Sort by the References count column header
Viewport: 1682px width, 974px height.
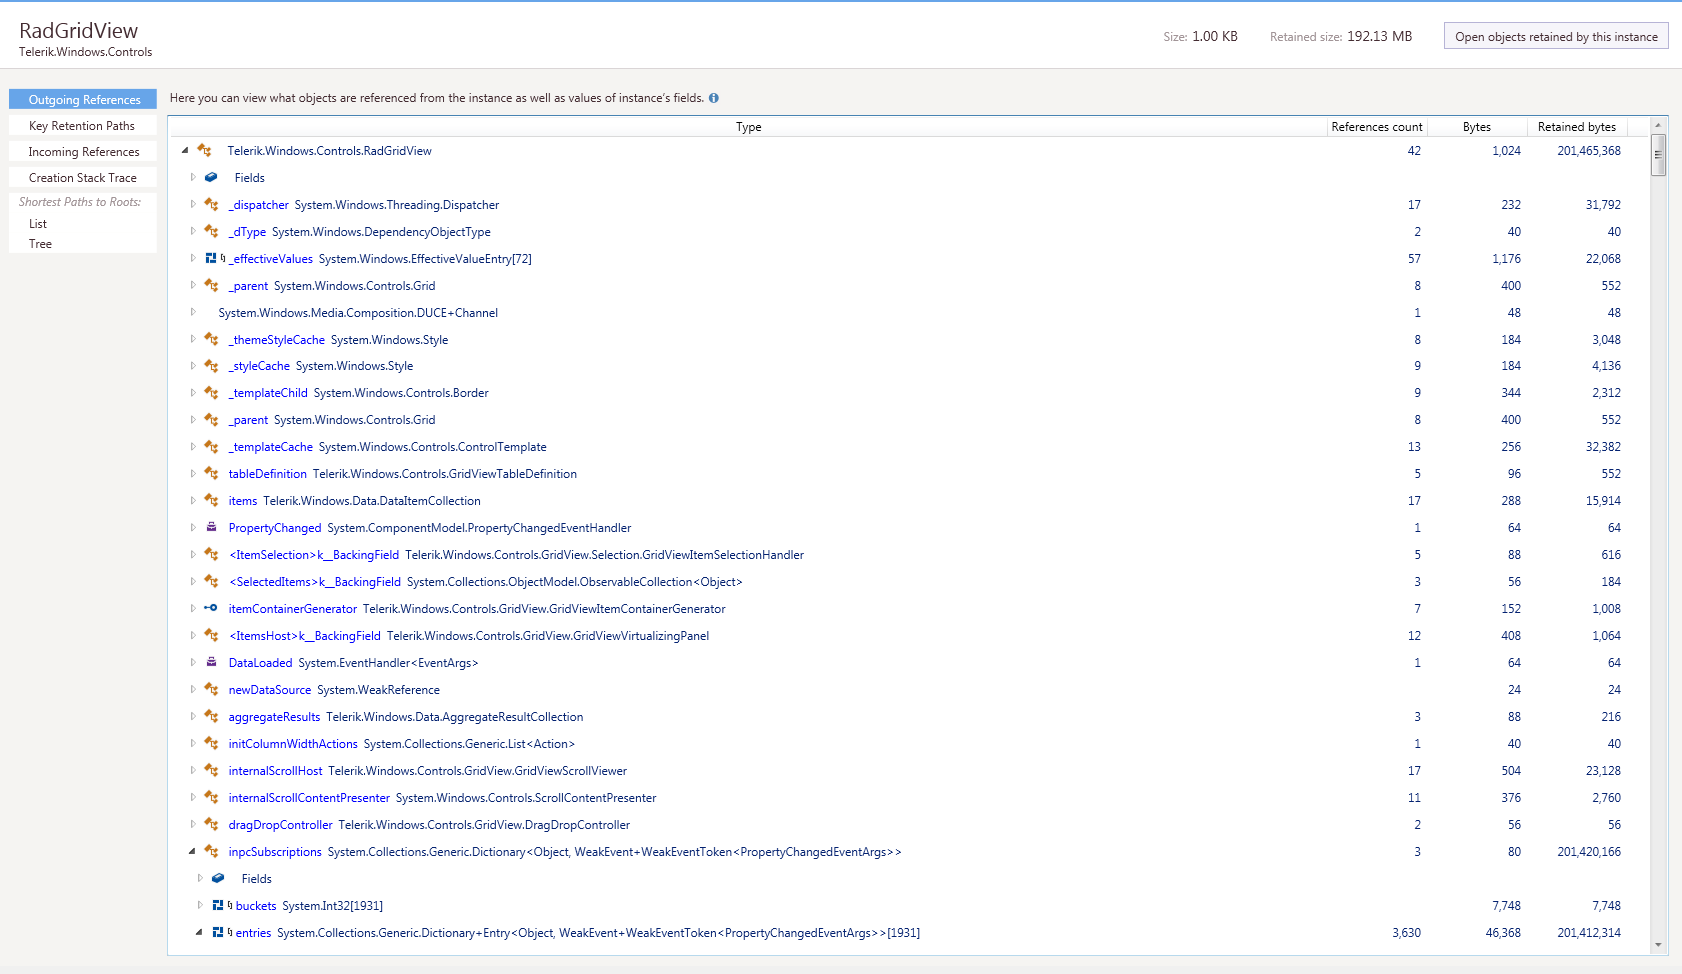(1377, 127)
